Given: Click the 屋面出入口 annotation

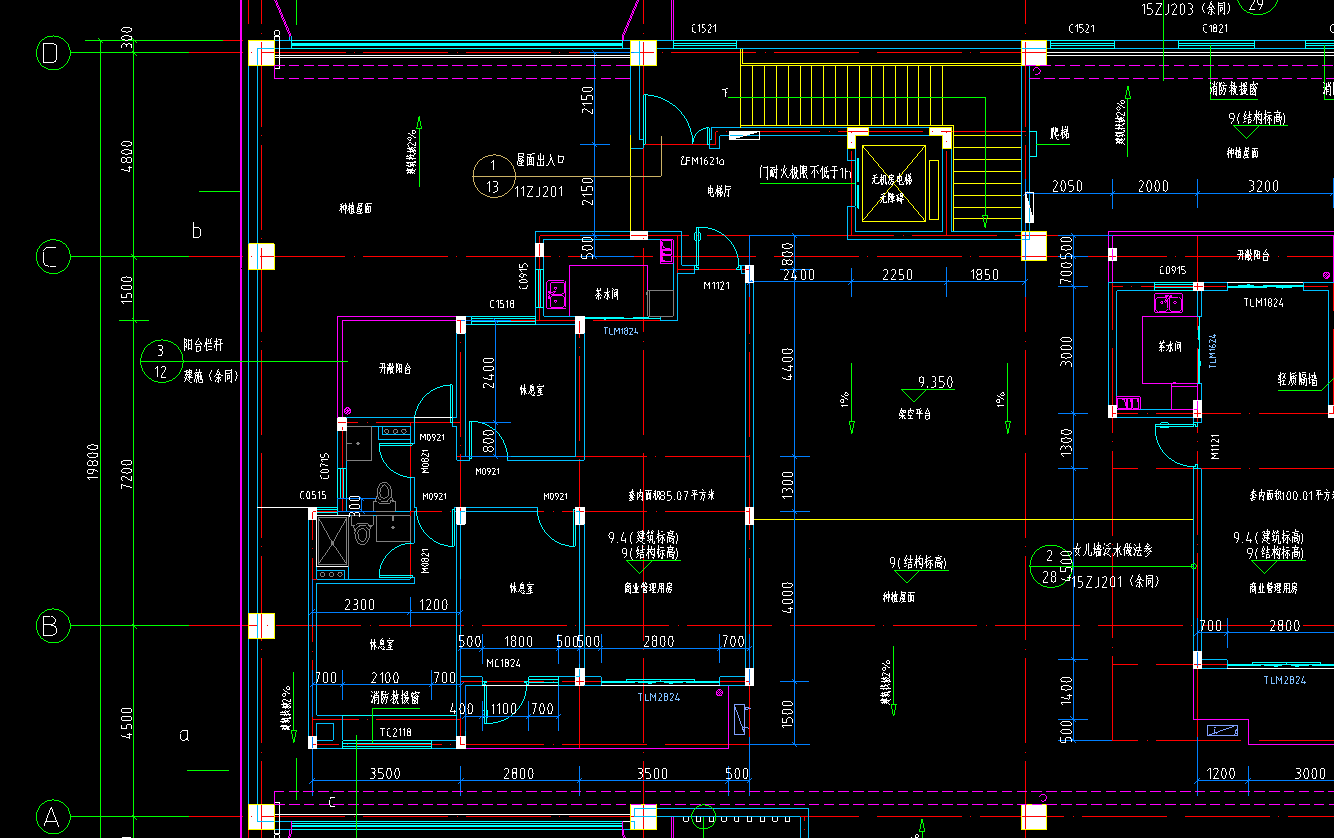Looking at the screenshot, I should pyautogui.click(x=541, y=160).
